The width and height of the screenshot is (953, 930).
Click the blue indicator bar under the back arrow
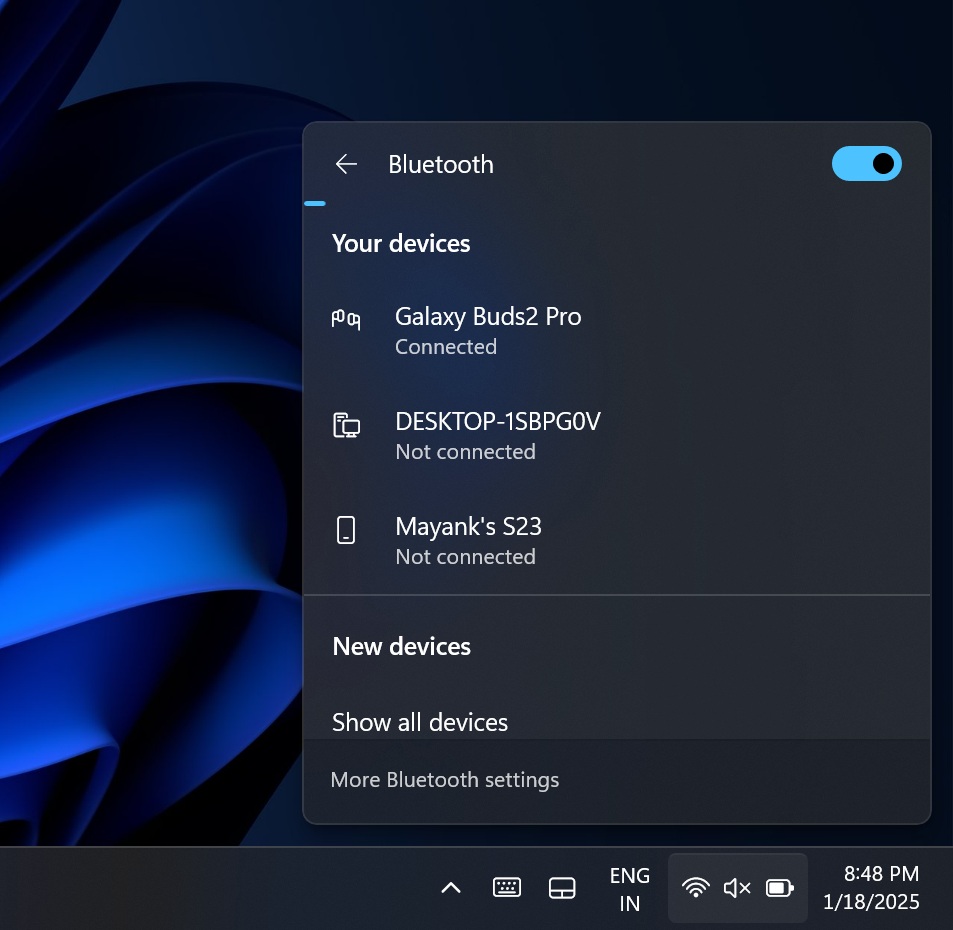[x=314, y=202]
